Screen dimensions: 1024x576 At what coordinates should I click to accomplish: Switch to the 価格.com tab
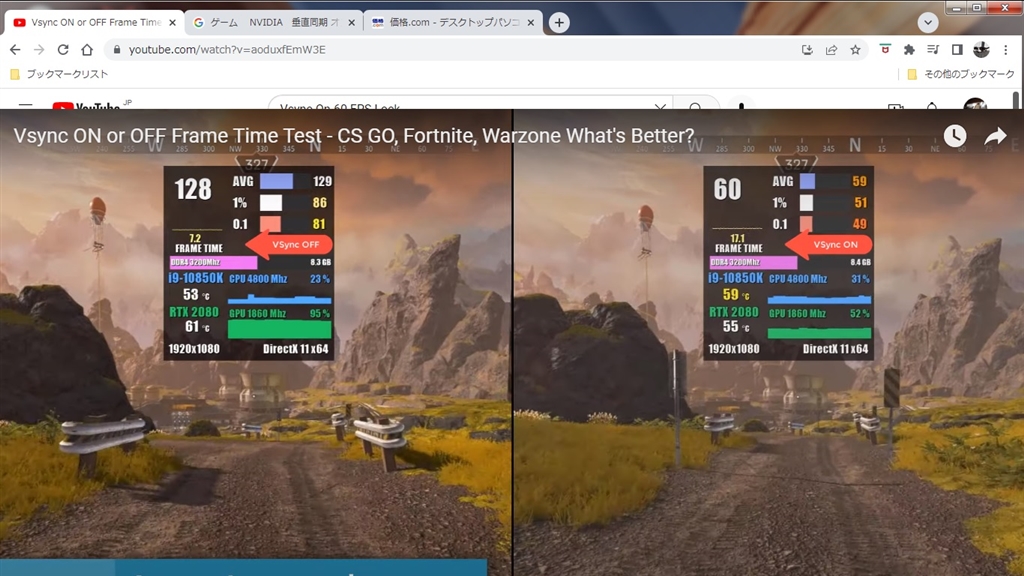[x=453, y=22]
